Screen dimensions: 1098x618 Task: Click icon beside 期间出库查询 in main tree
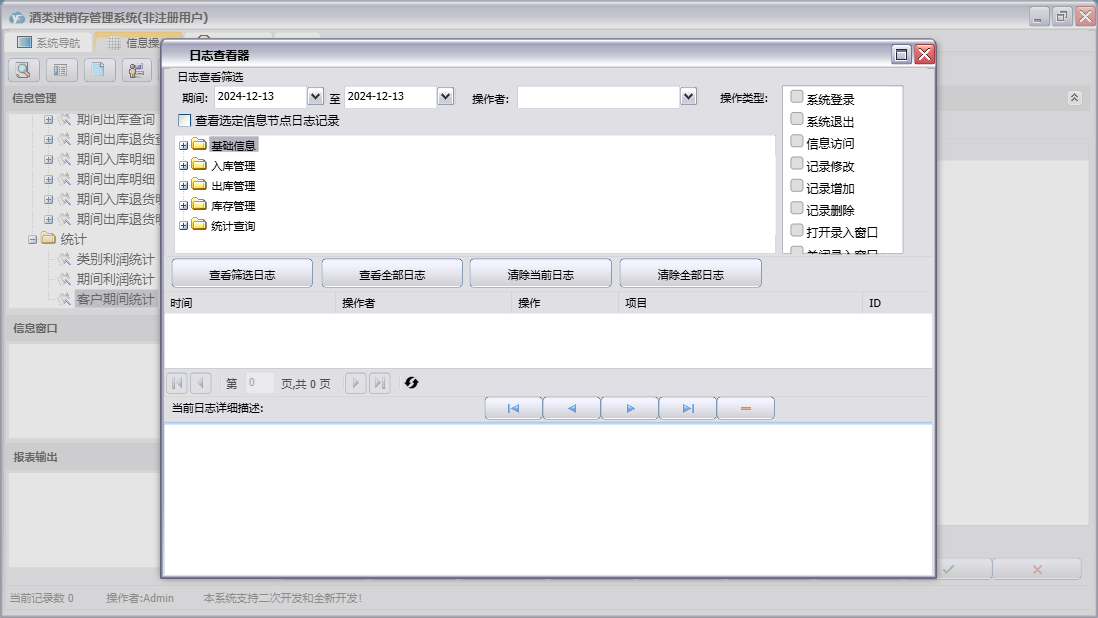64,120
